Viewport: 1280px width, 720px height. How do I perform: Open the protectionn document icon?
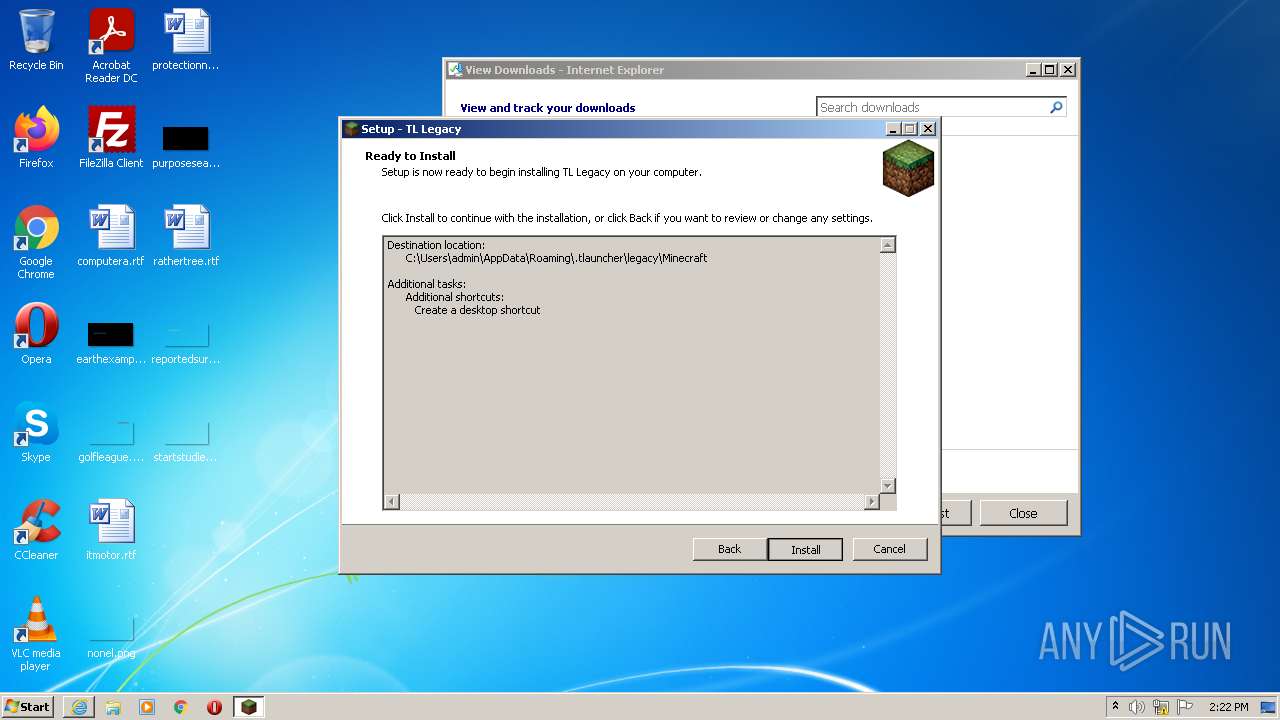click(186, 40)
